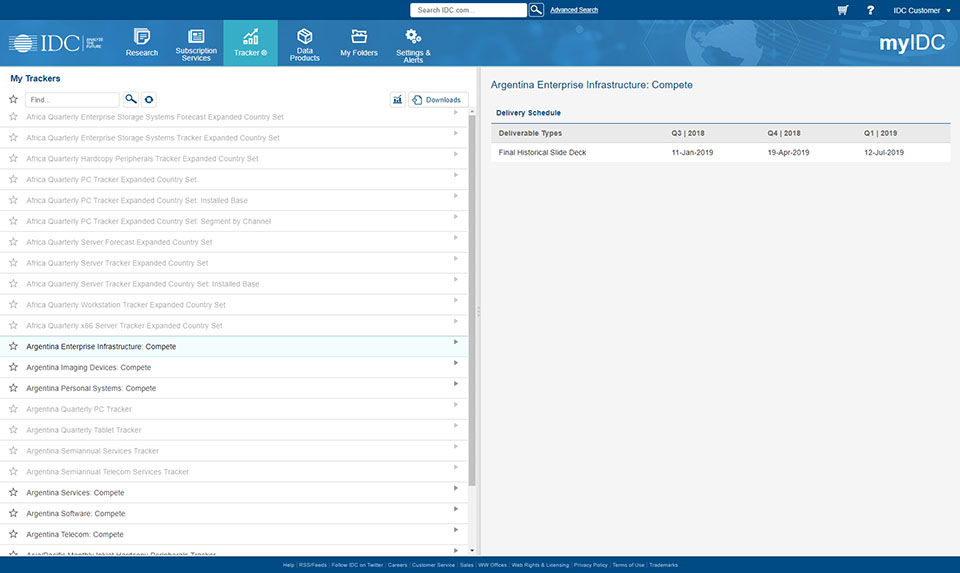Open RSS/Feeds footer link
This screenshot has height=573, width=960.
coord(312,565)
